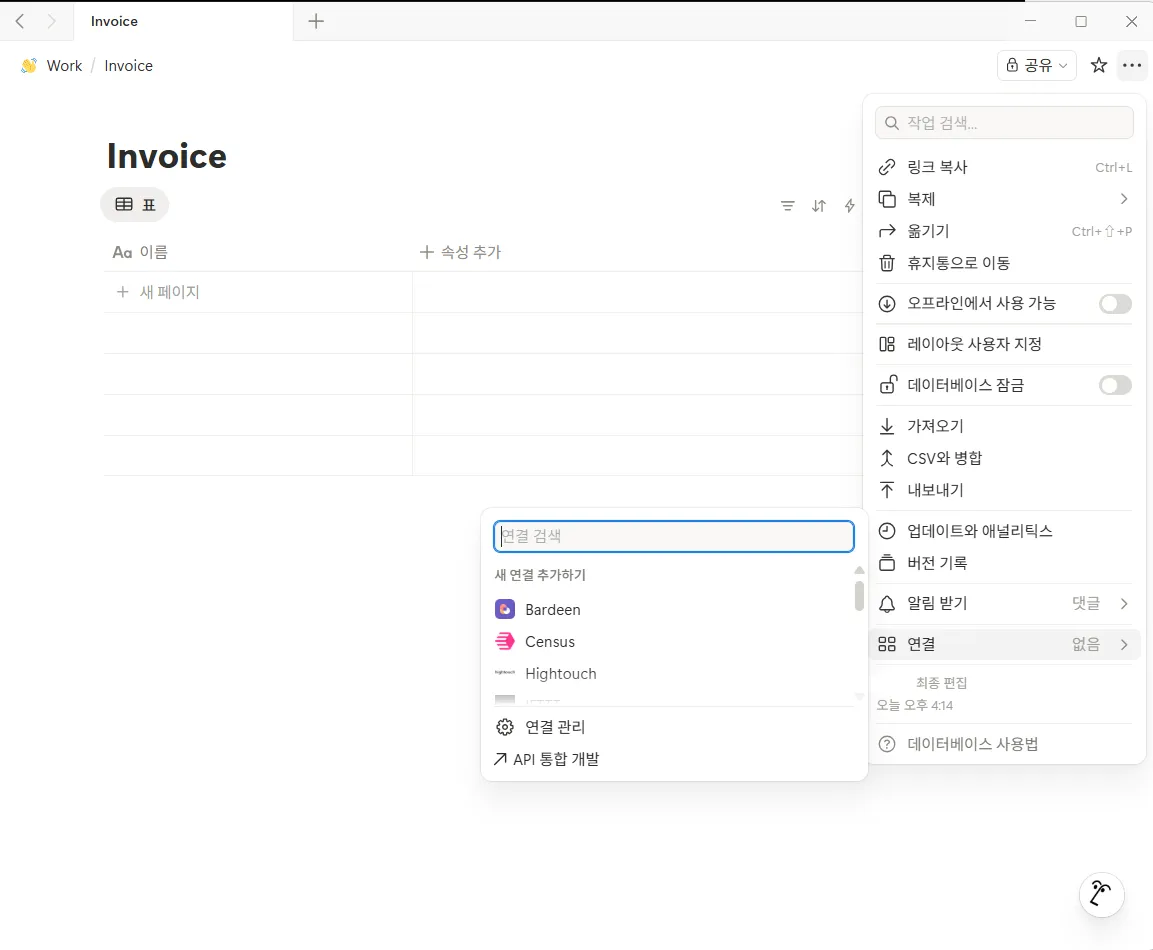
Task: Open automations via the lightning bolt icon
Action: coord(850,206)
